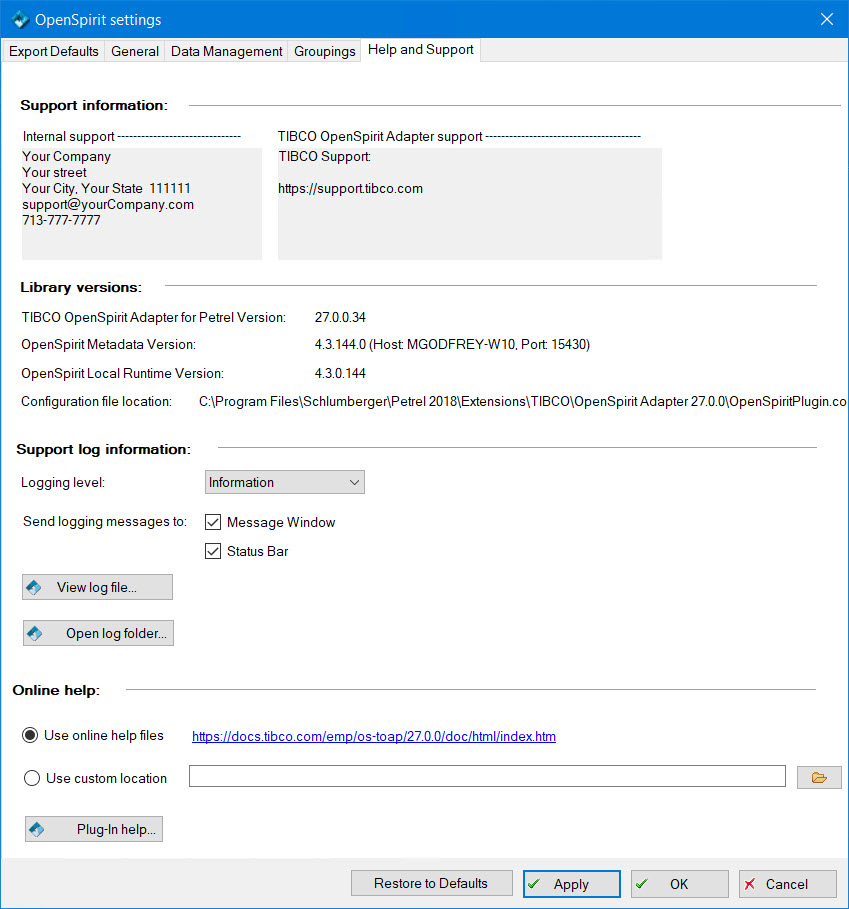Click folder browse icon for custom help location
The height and width of the screenshot is (909, 849).
coord(819,777)
